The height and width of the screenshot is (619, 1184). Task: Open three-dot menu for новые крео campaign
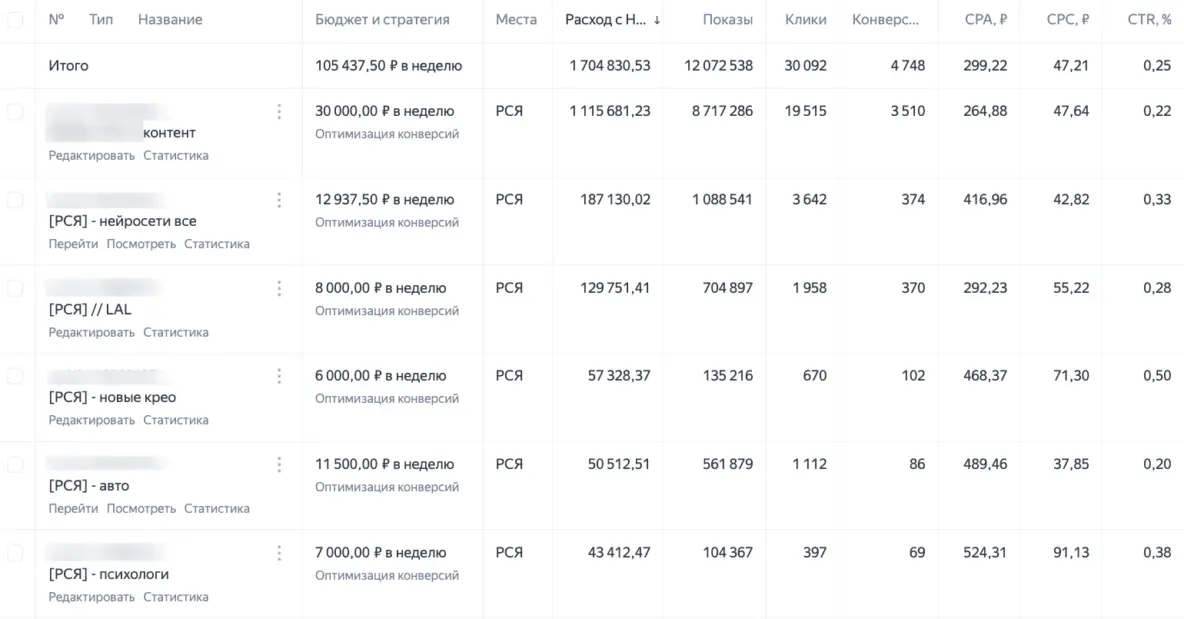[279, 376]
